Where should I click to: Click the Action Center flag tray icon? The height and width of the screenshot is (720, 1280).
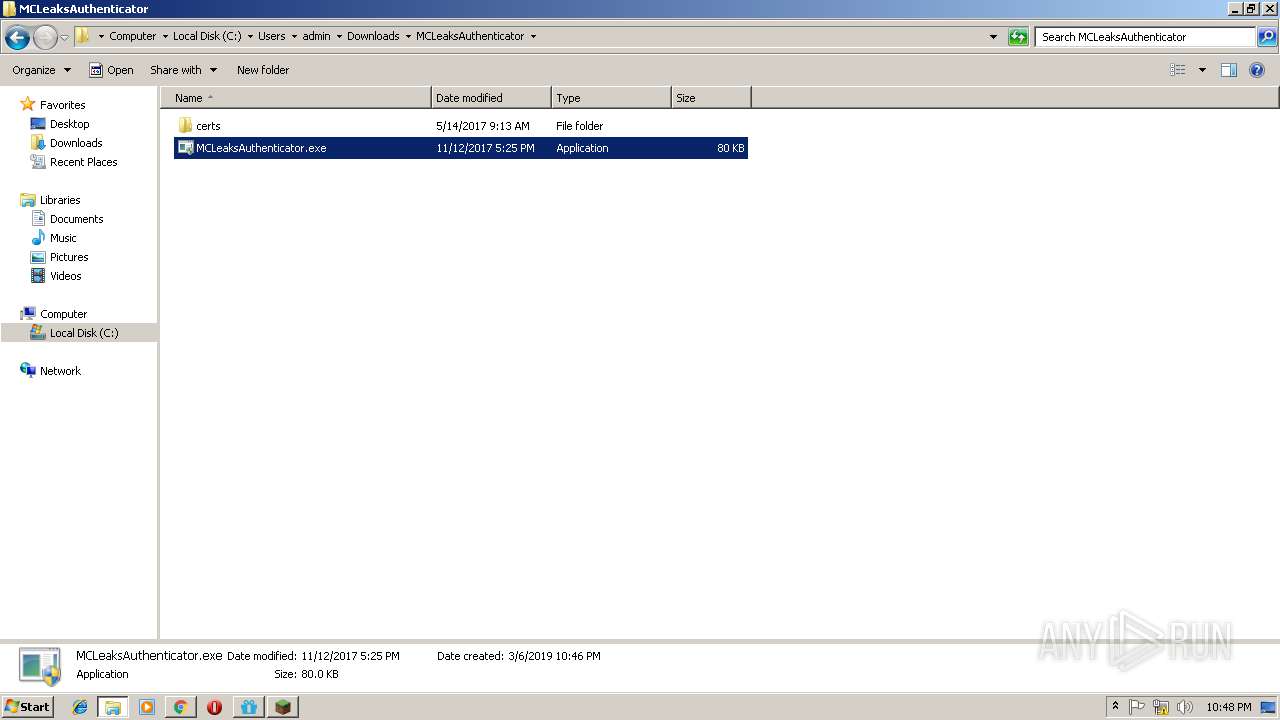tap(1137, 707)
